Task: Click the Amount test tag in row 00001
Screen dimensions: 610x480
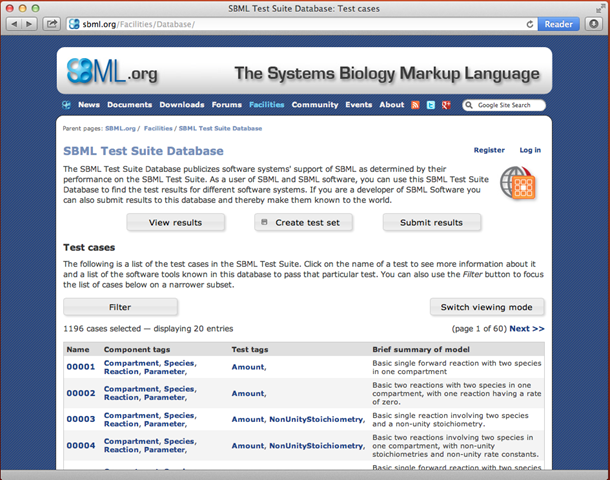Action: tap(248, 367)
